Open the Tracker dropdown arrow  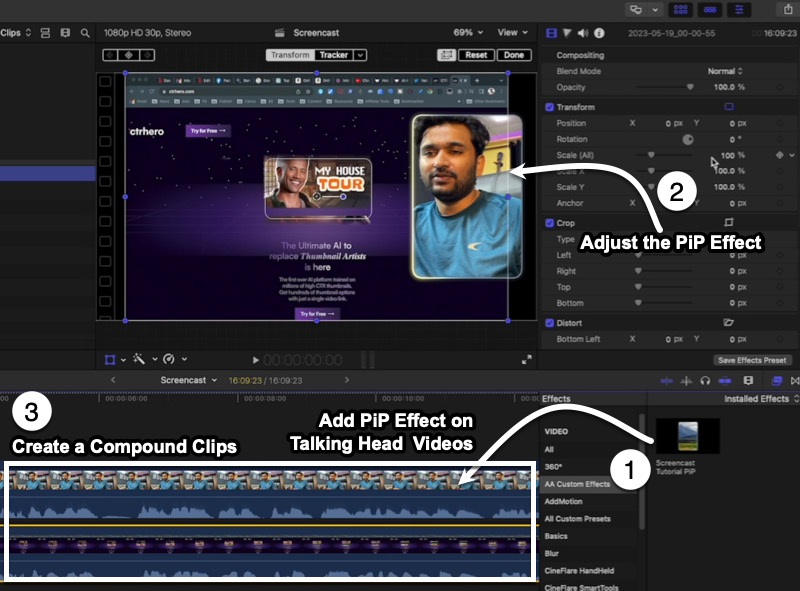(360, 55)
